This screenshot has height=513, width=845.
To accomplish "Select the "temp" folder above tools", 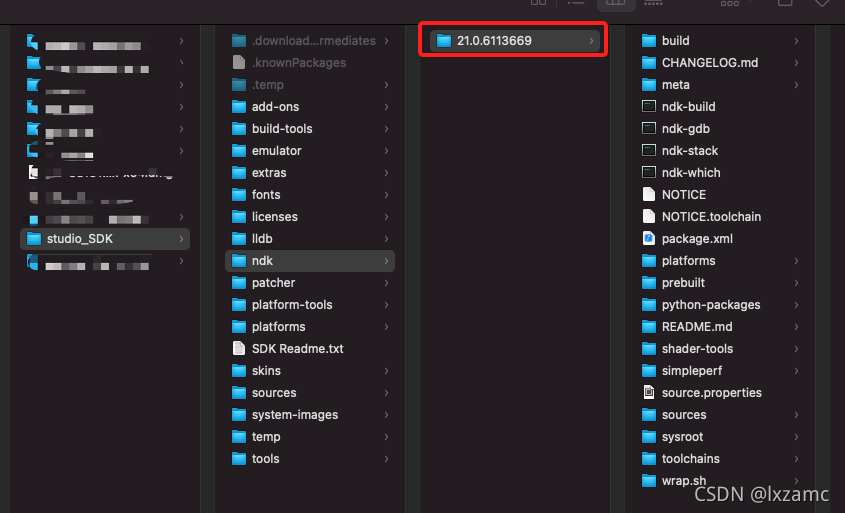I will [266, 436].
